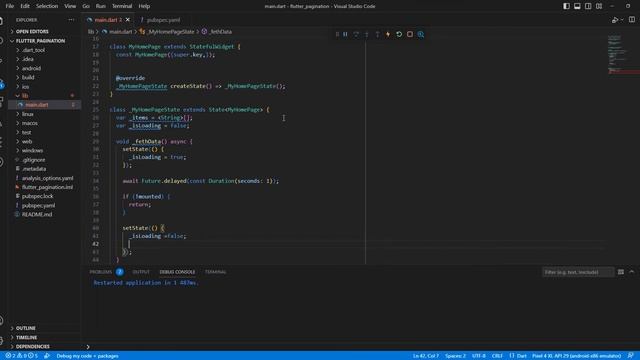Viewport: 640px width, 360px height.
Task: Expand the Open Editors section
Action: click(44, 31)
